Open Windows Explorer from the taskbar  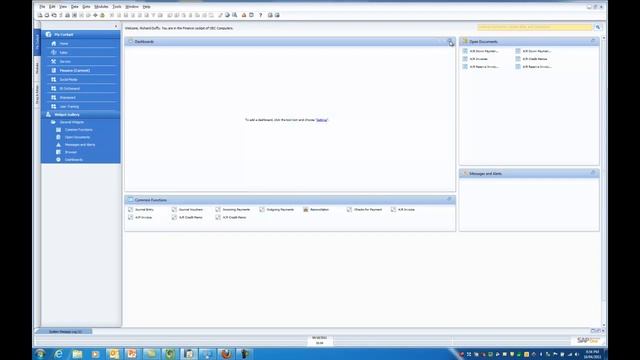pos(77,354)
